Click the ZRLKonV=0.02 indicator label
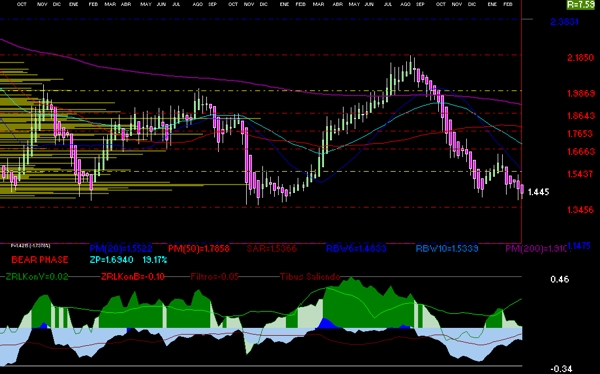The height and width of the screenshot is (374, 600). (x=37, y=277)
